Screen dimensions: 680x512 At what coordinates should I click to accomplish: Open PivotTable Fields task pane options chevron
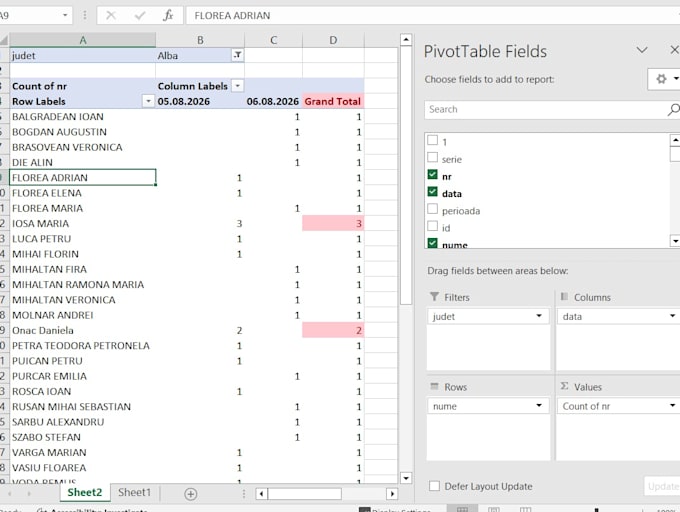pos(642,50)
